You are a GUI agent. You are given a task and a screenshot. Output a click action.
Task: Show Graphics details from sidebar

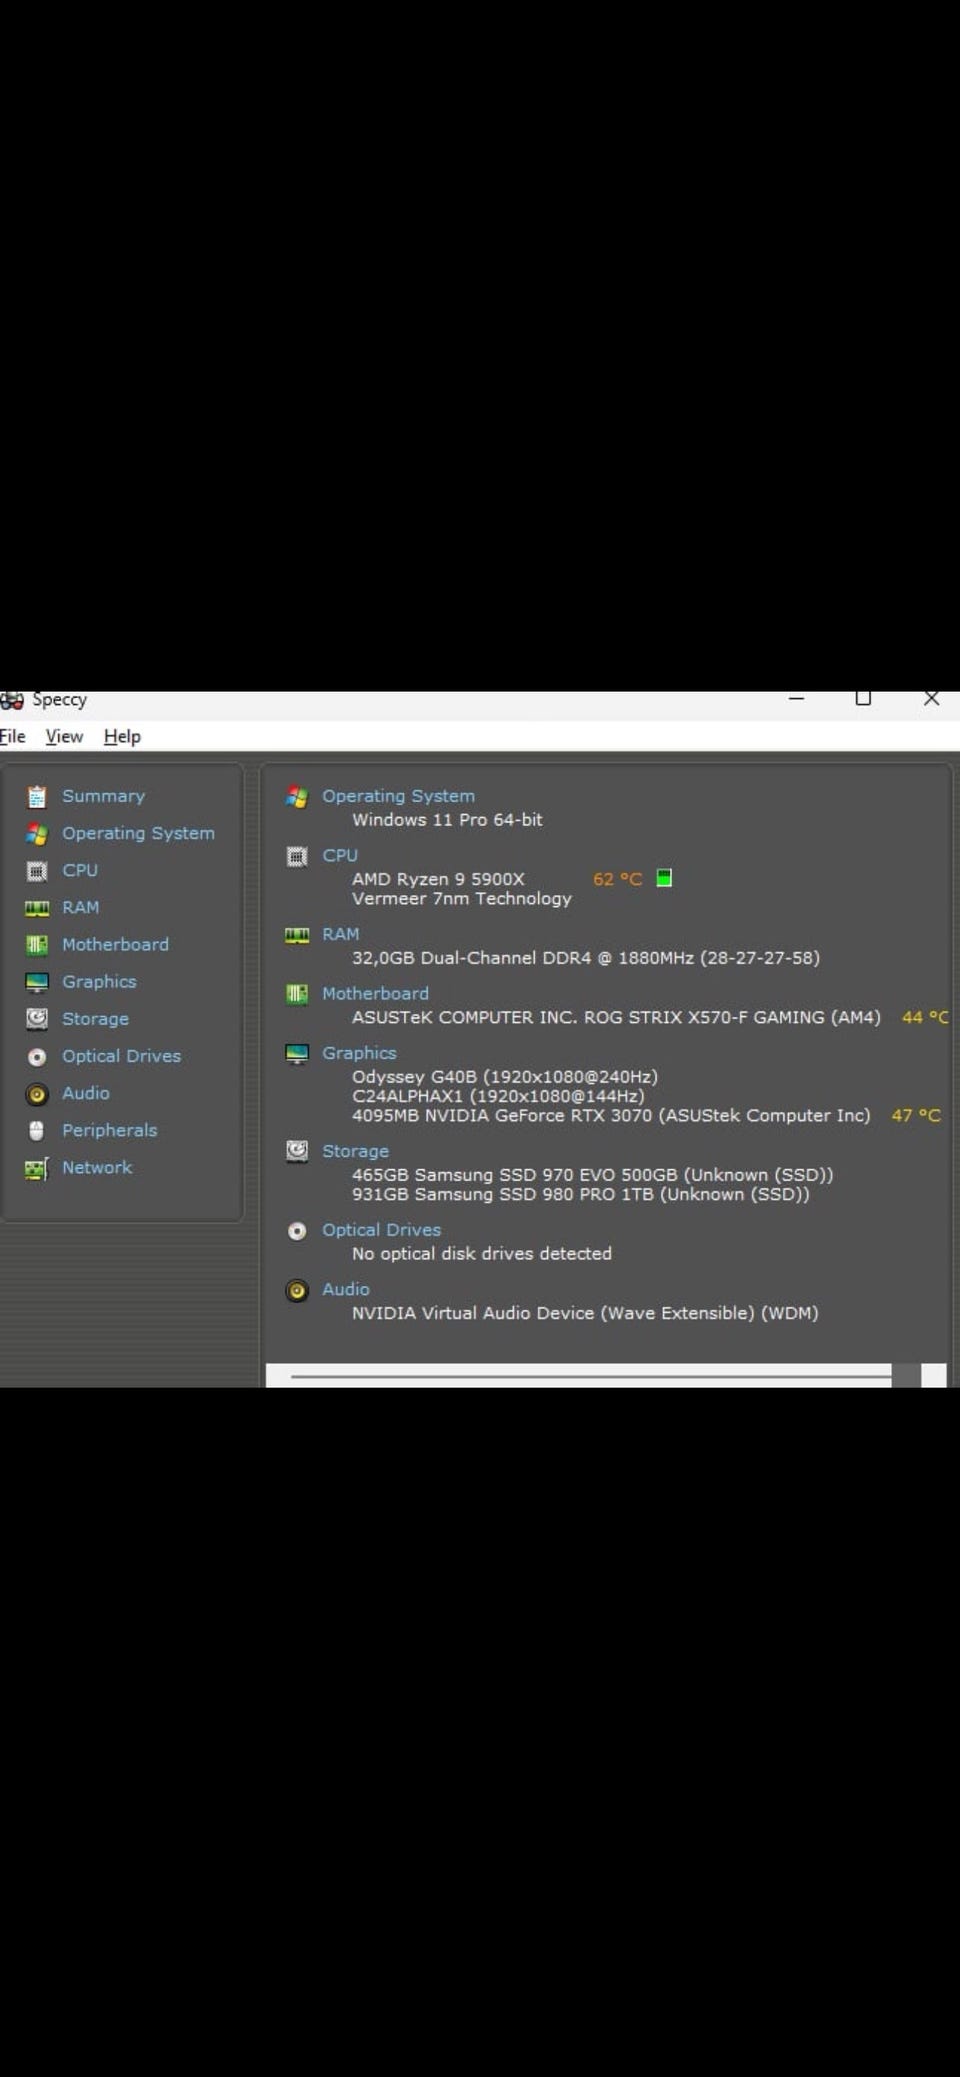point(99,981)
